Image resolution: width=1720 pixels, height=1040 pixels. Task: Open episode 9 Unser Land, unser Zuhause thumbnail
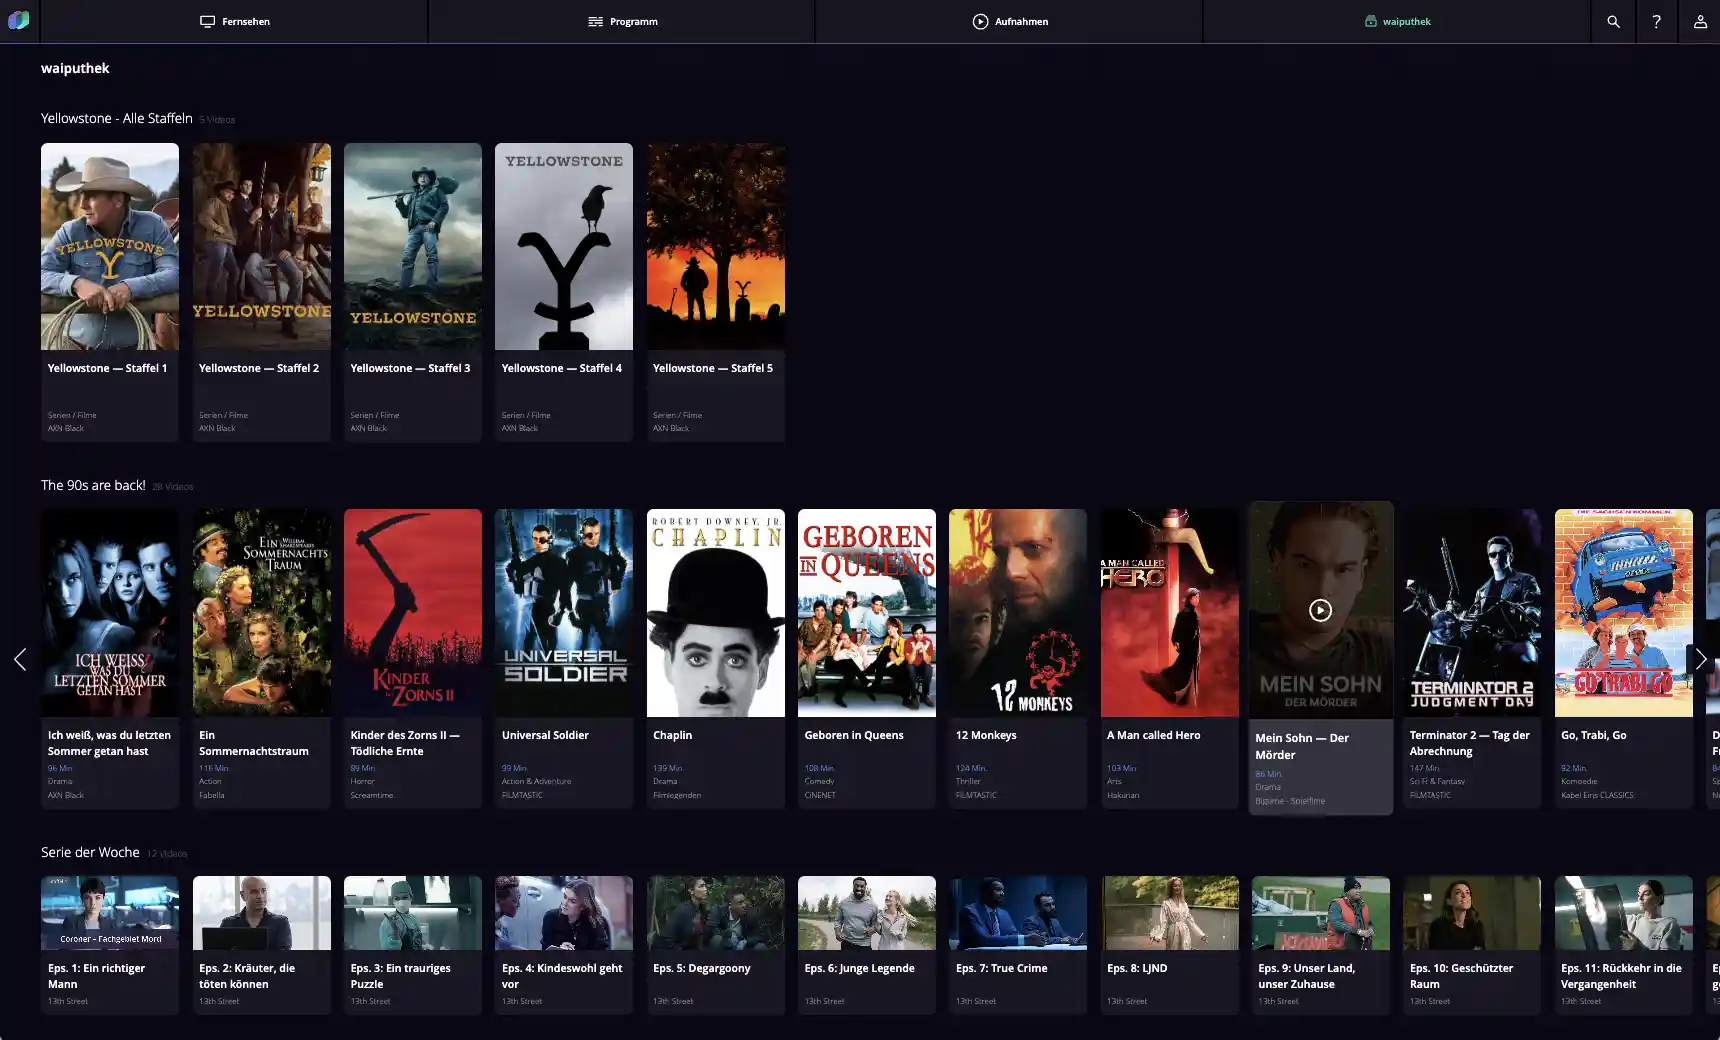(1321, 913)
